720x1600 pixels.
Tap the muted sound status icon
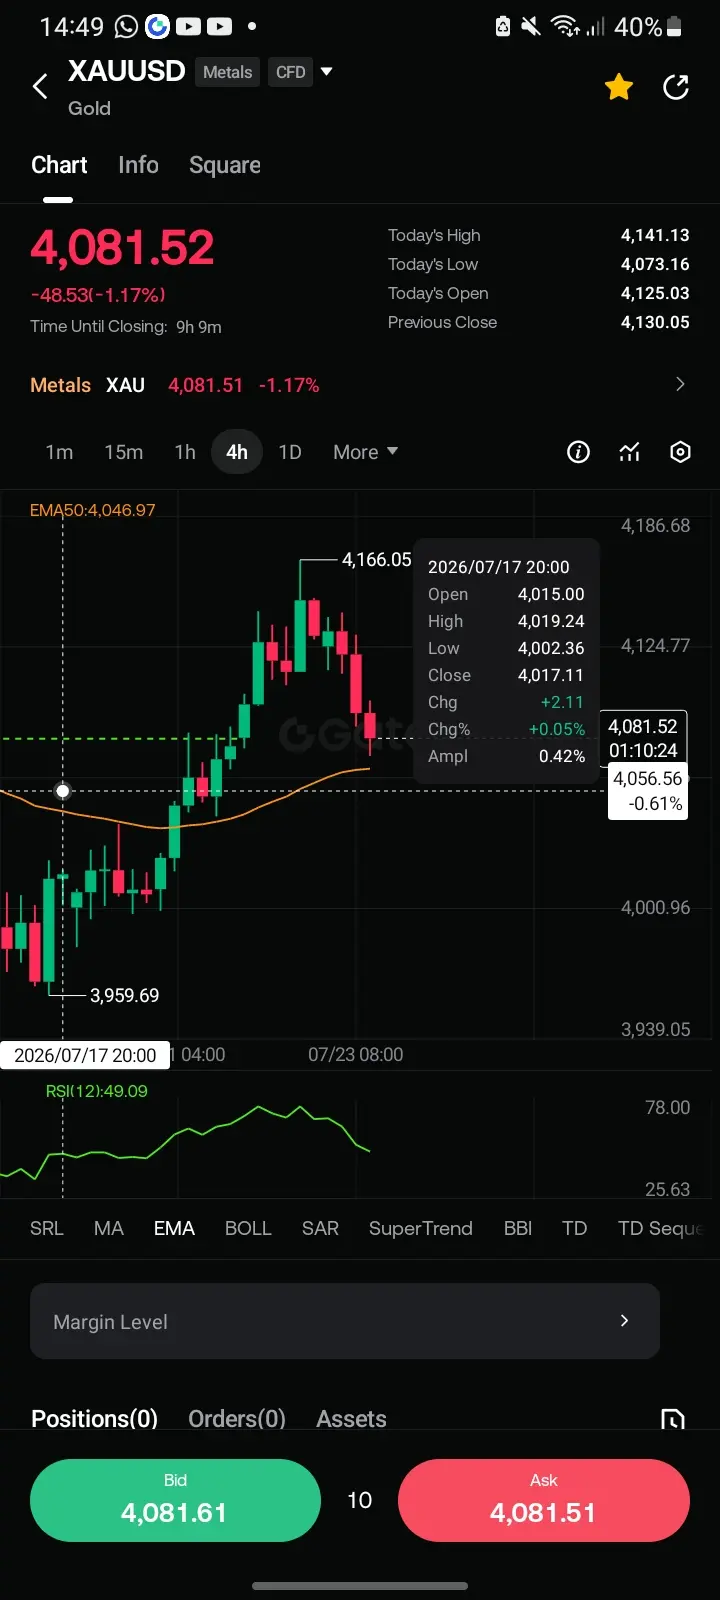531,27
